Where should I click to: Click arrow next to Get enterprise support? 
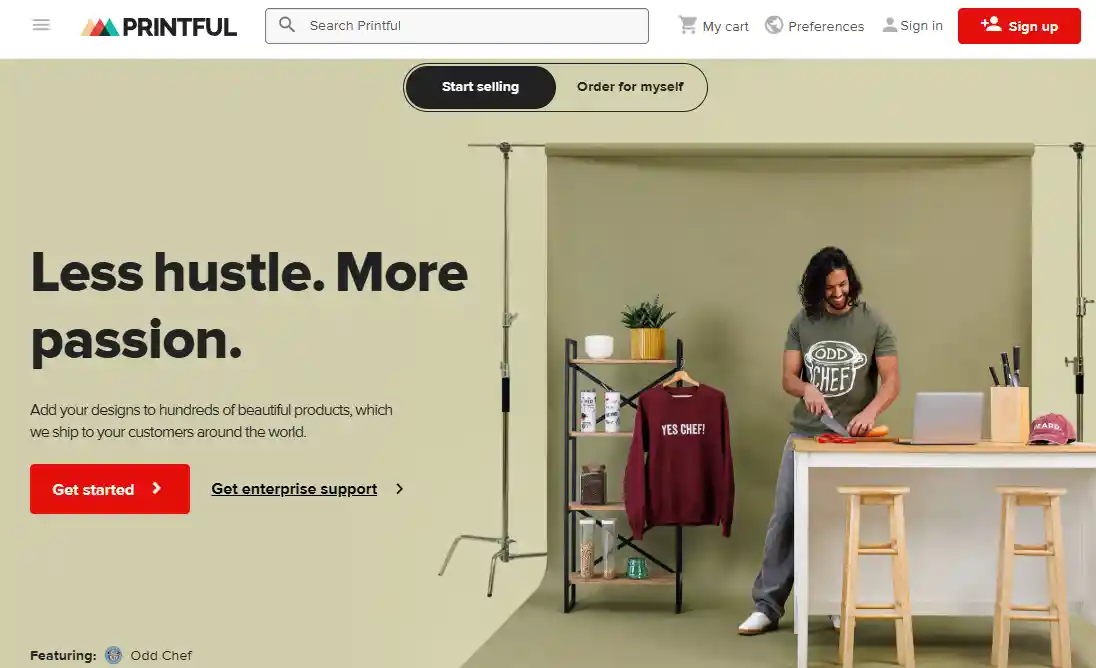399,489
